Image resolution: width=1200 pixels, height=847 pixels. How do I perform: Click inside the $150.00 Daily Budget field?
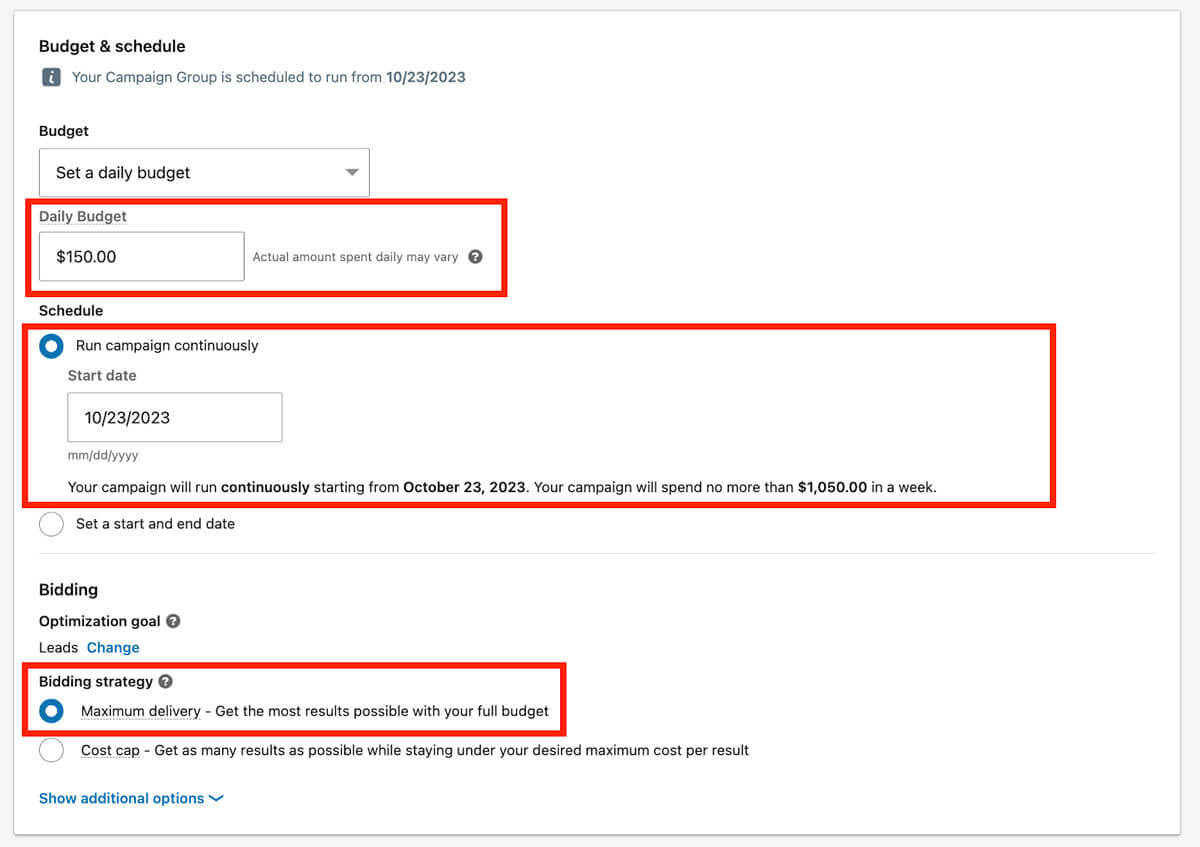140,256
